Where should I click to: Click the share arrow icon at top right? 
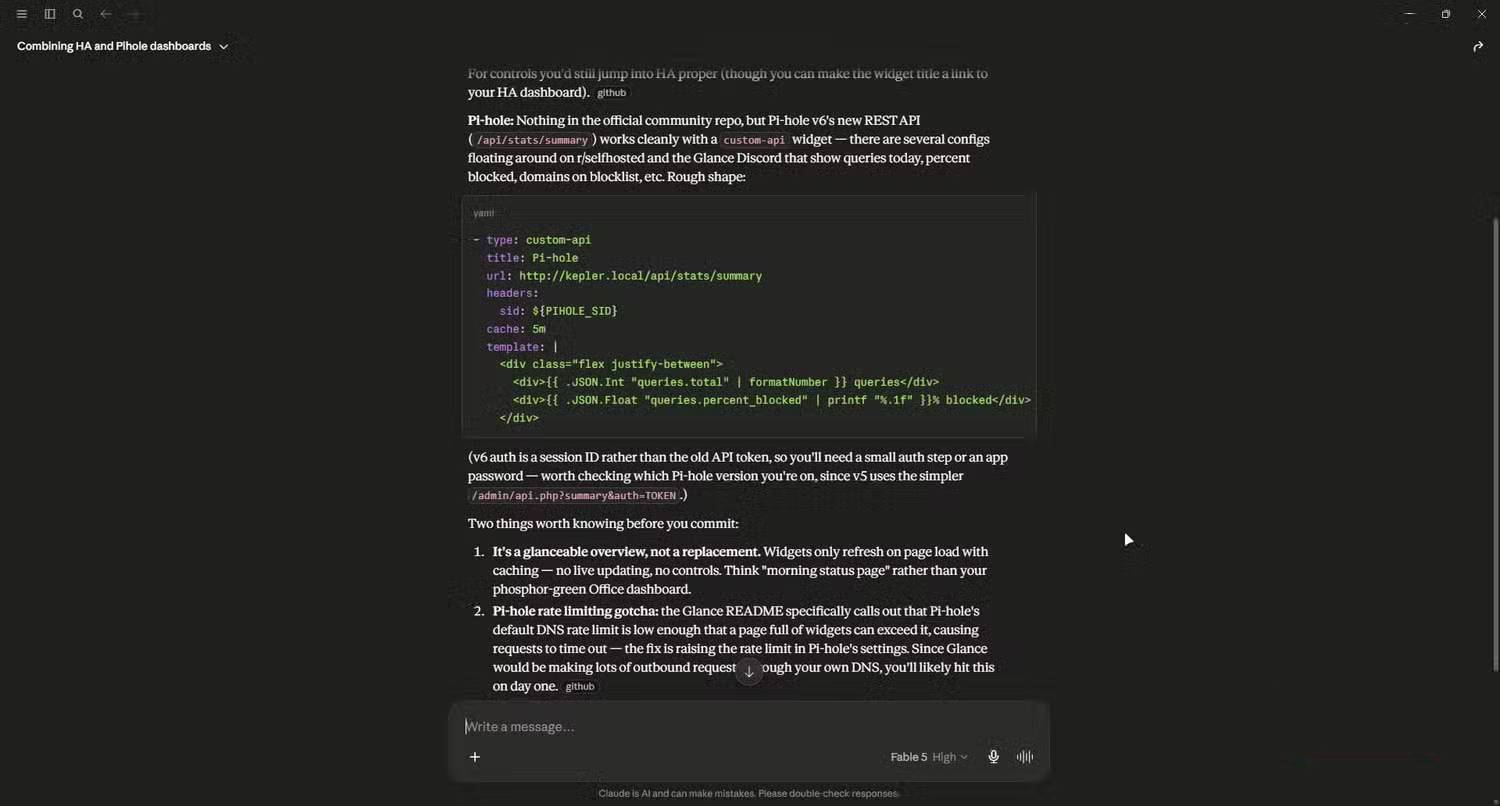point(1478,46)
